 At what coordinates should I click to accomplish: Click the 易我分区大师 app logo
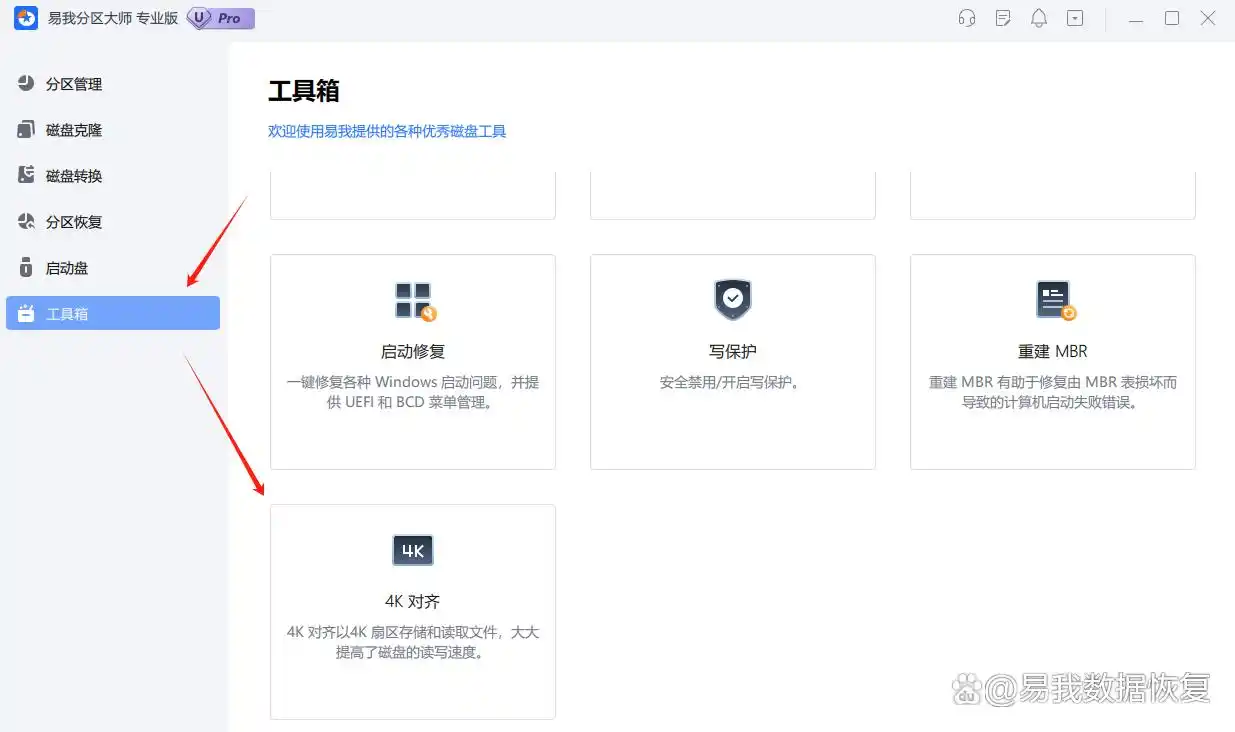(24, 18)
